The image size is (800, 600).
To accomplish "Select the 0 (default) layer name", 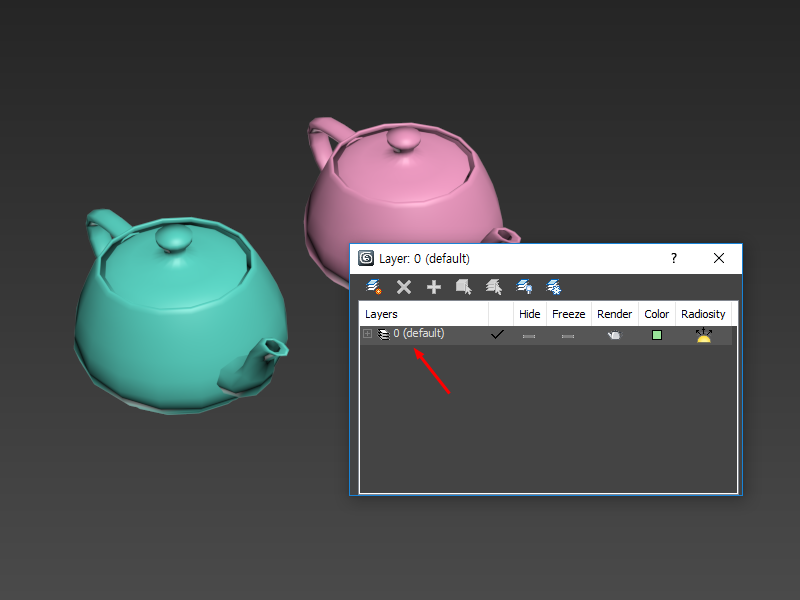I will (419, 333).
